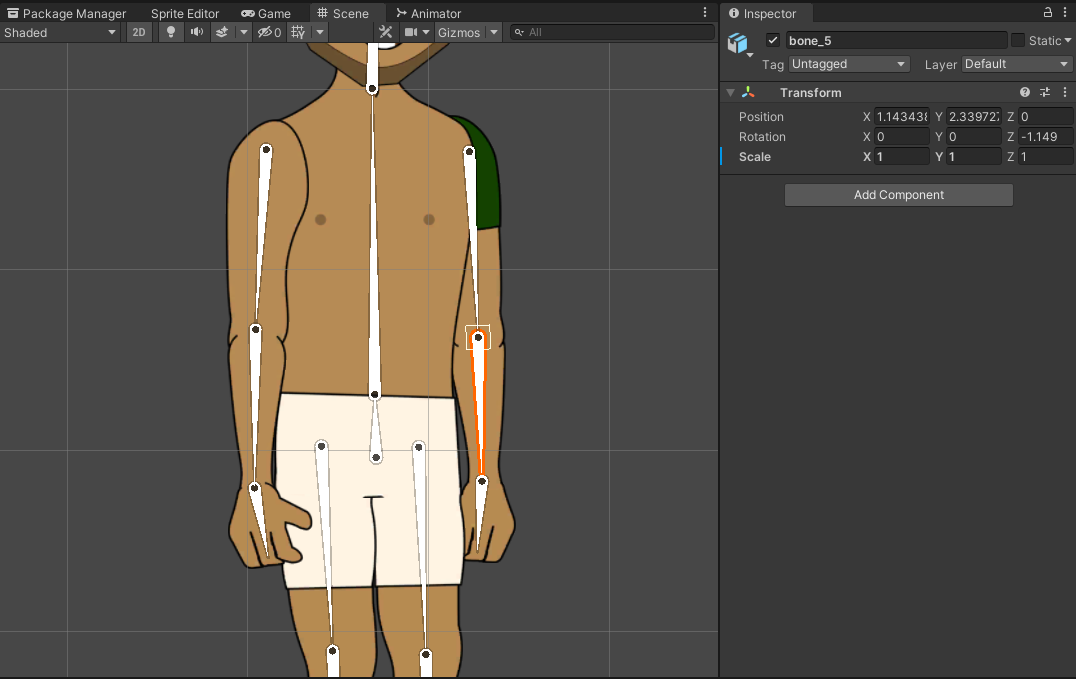Click the scene effects visibility icon
The height and width of the screenshot is (679, 1076).
click(222, 32)
